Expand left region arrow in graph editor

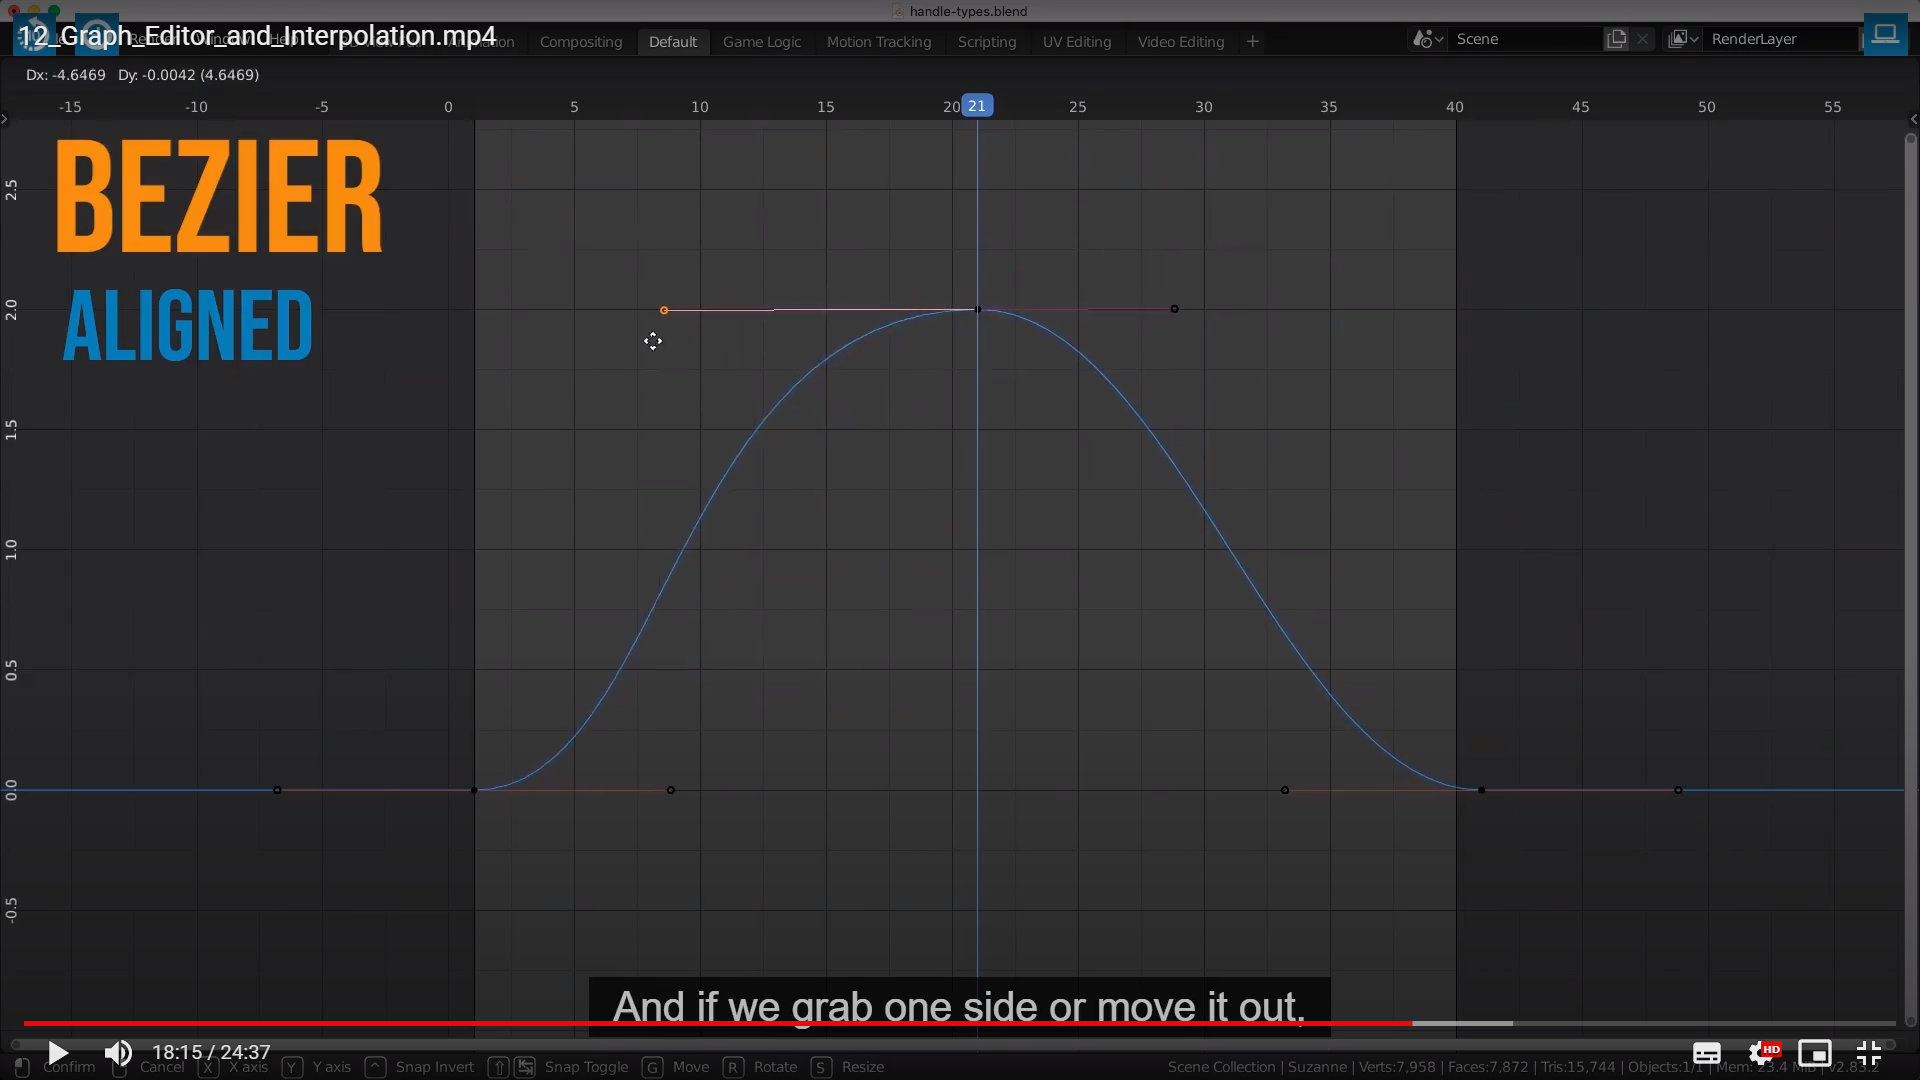click(x=5, y=119)
